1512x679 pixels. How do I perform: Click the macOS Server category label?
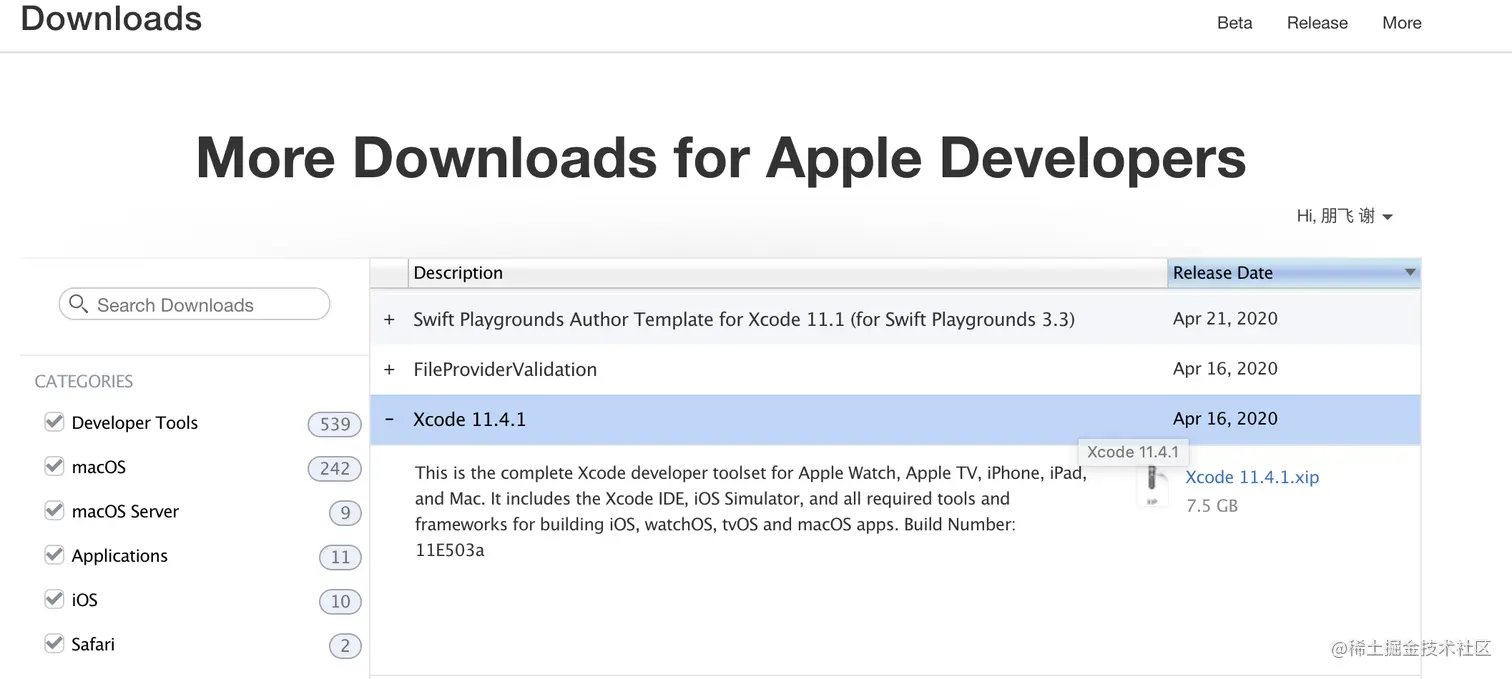125,511
